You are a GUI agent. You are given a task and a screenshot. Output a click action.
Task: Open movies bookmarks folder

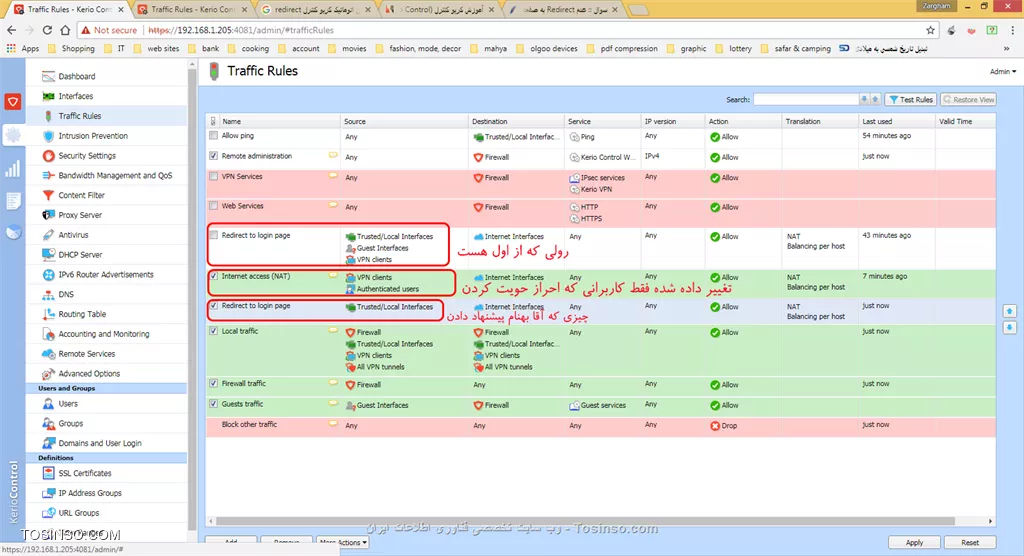click(x=348, y=48)
